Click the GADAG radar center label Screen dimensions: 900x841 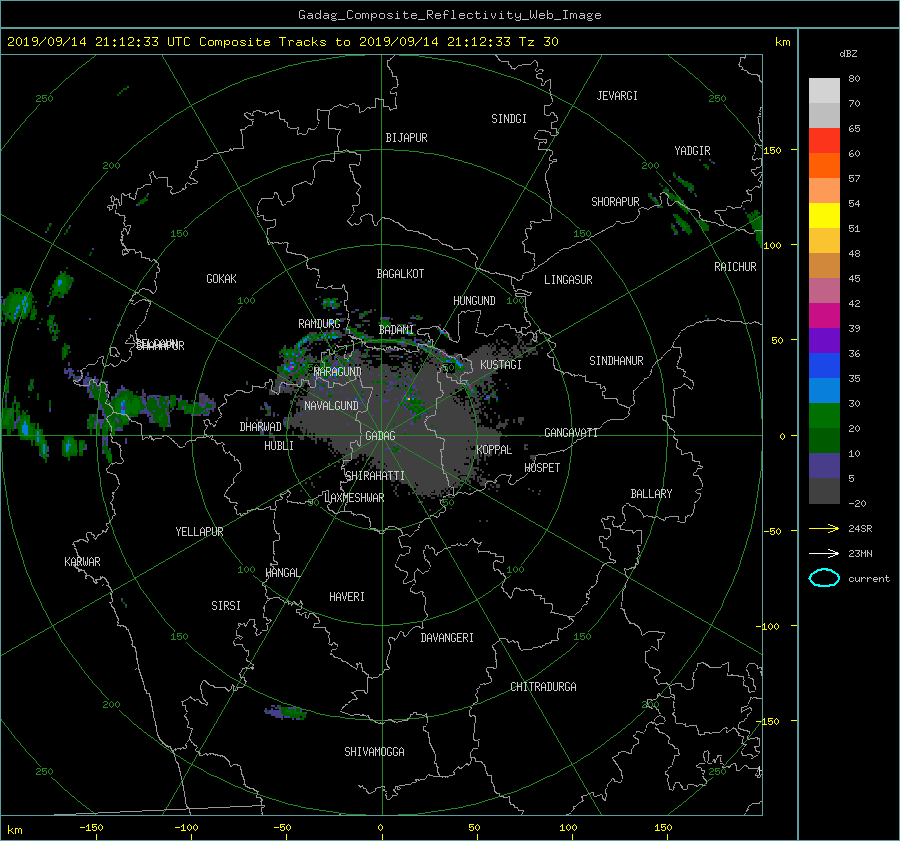coord(380,436)
